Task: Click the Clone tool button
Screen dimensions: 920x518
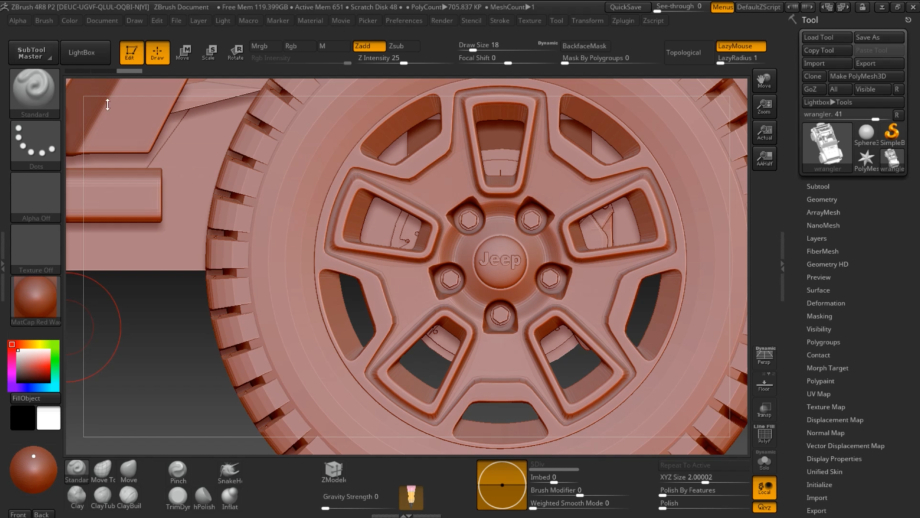Action: [813, 76]
